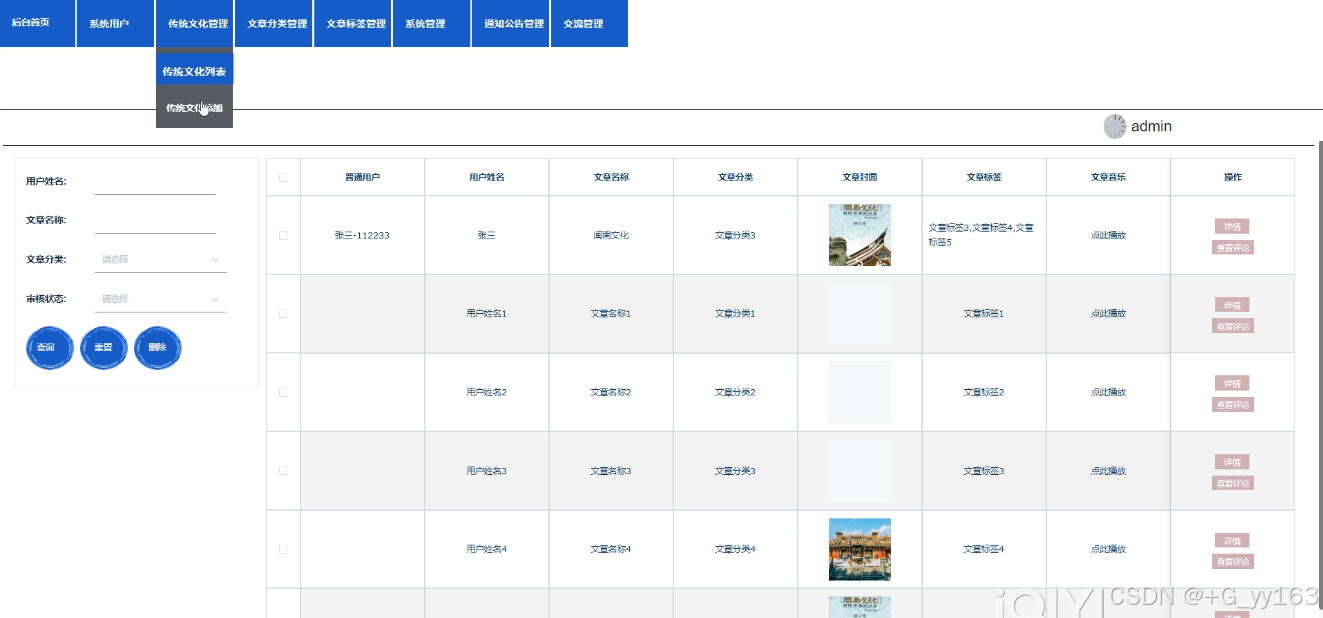Click 详情 for the 文章名称1 row
The image size is (1323, 618).
click(1232, 305)
